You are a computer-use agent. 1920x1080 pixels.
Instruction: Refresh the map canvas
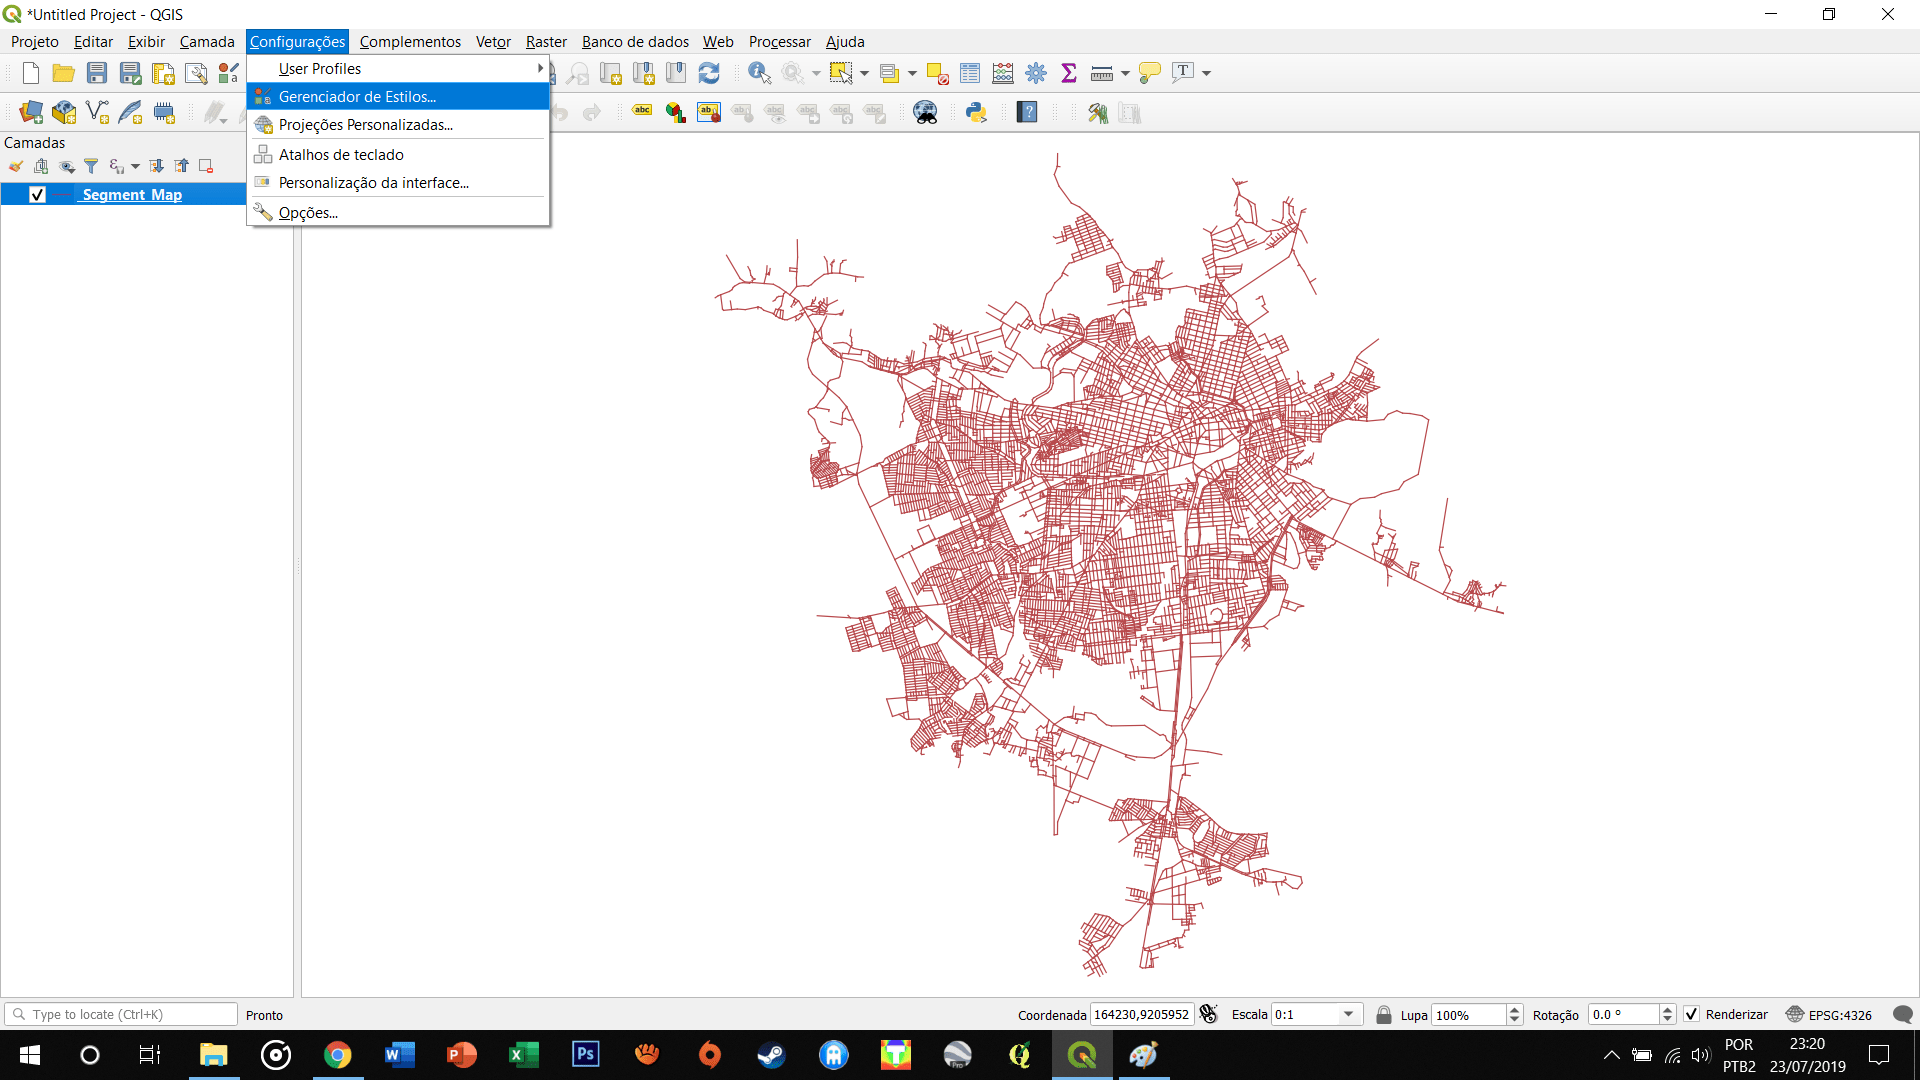[710, 73]
